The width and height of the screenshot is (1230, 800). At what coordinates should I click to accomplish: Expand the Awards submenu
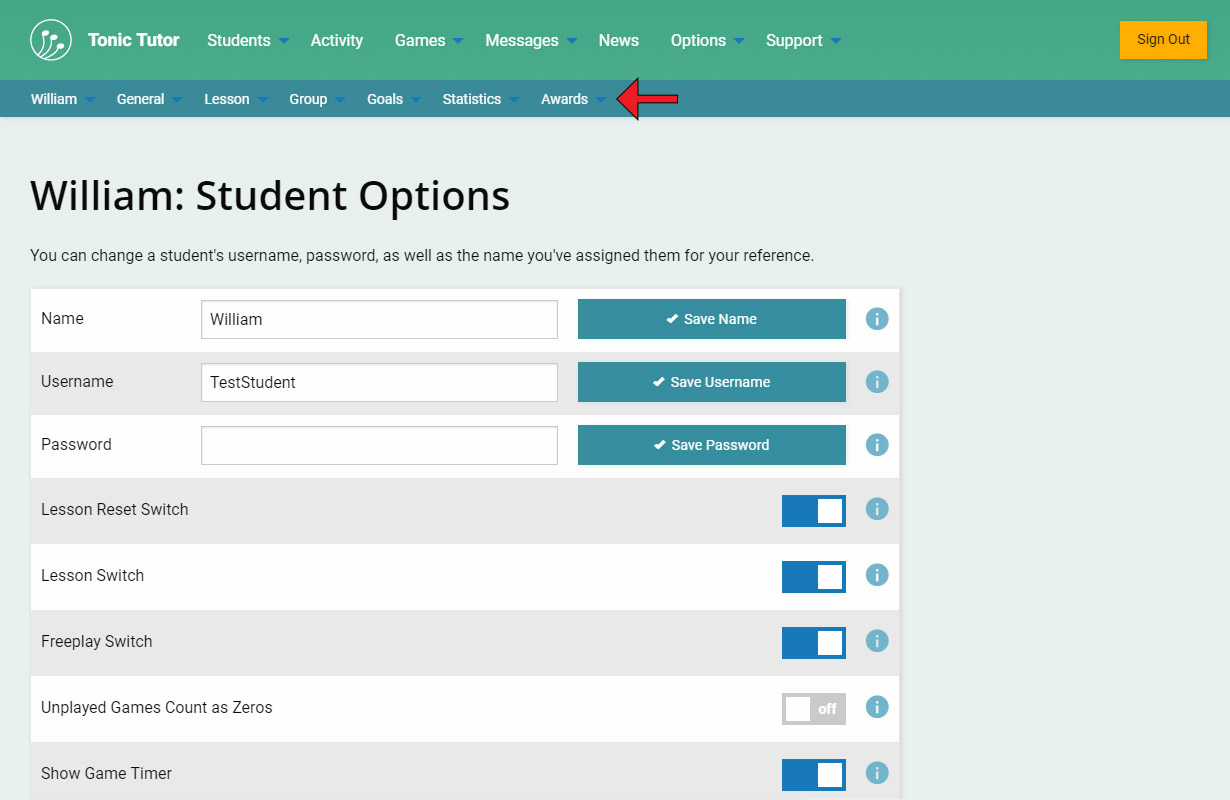pyautogui.click(x=573, y=99)
